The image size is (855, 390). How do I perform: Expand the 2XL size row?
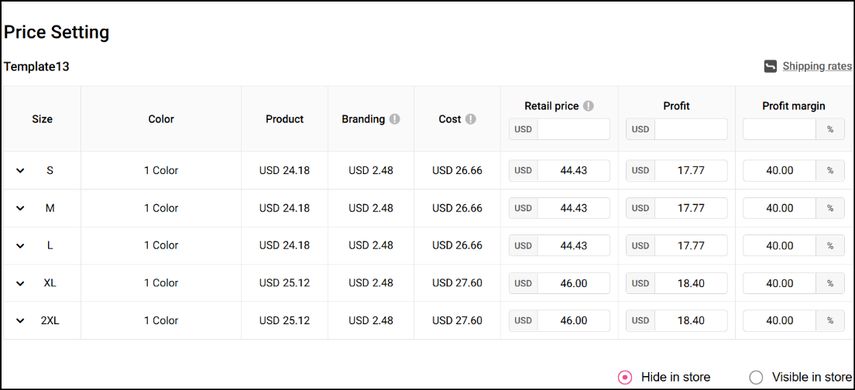(20, 321)
